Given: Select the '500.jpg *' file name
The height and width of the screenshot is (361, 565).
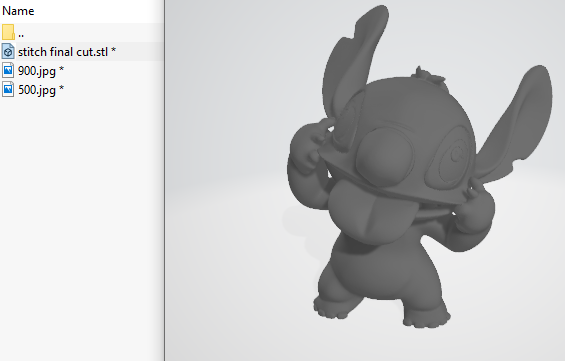Looking at the screenshot, I should tap(41, 90).
